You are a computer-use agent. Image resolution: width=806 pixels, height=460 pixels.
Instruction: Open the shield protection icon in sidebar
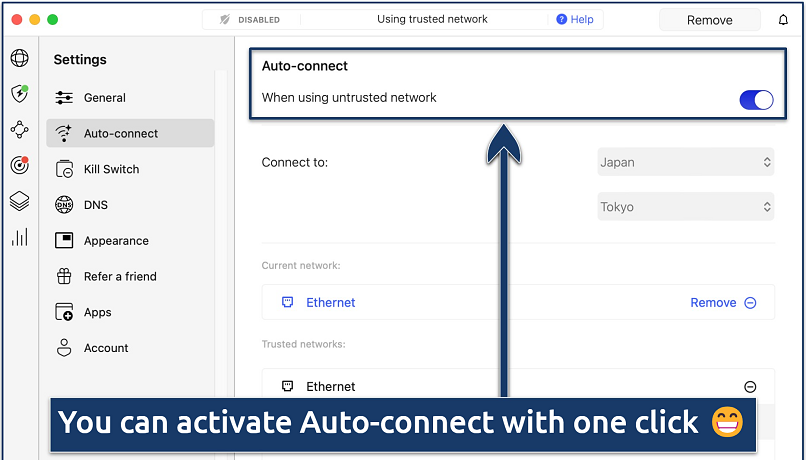pyautogui.click(x=19, y=94)
